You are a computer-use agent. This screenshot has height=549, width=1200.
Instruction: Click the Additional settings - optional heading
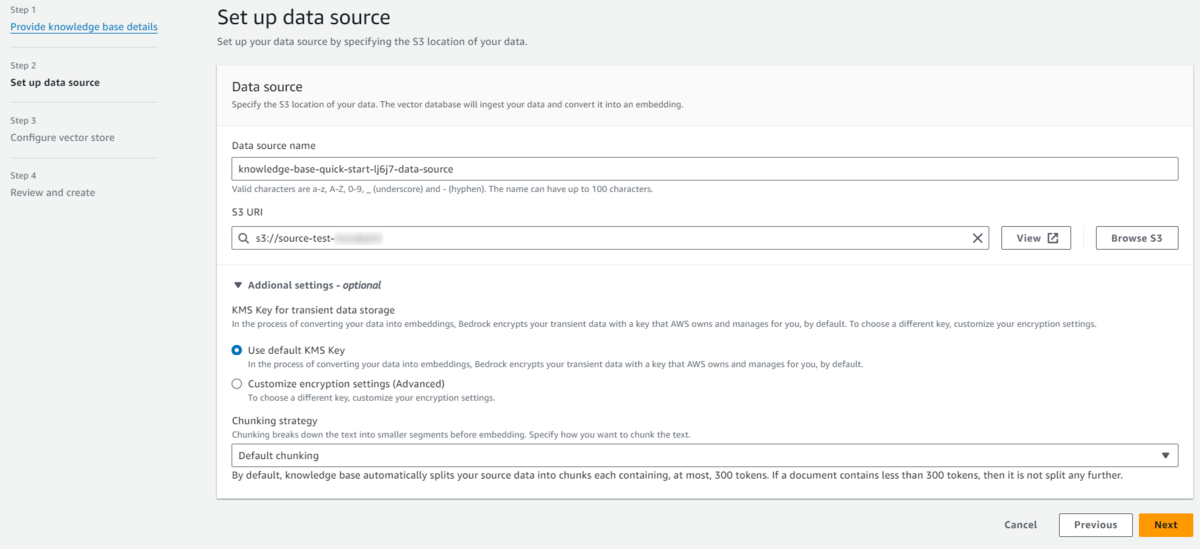(x=314, y=285)
